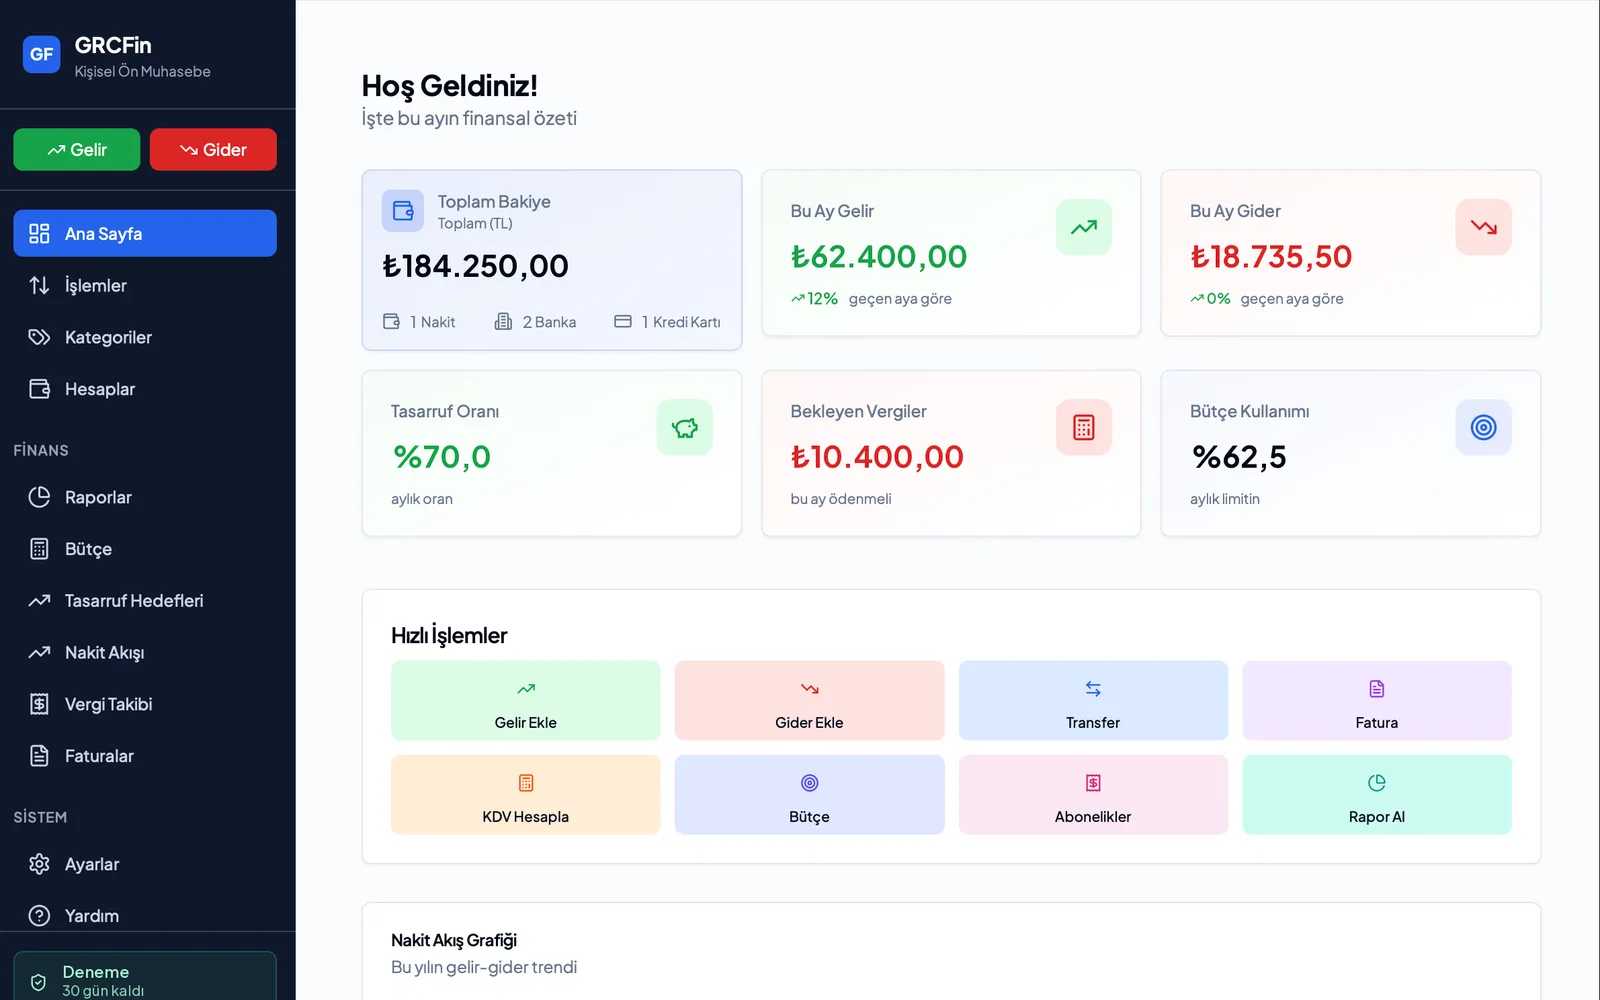Viewport: 1600px width, 1000px height.
Task: Click the %70,0 savings rate value
Action: [441, 457]
